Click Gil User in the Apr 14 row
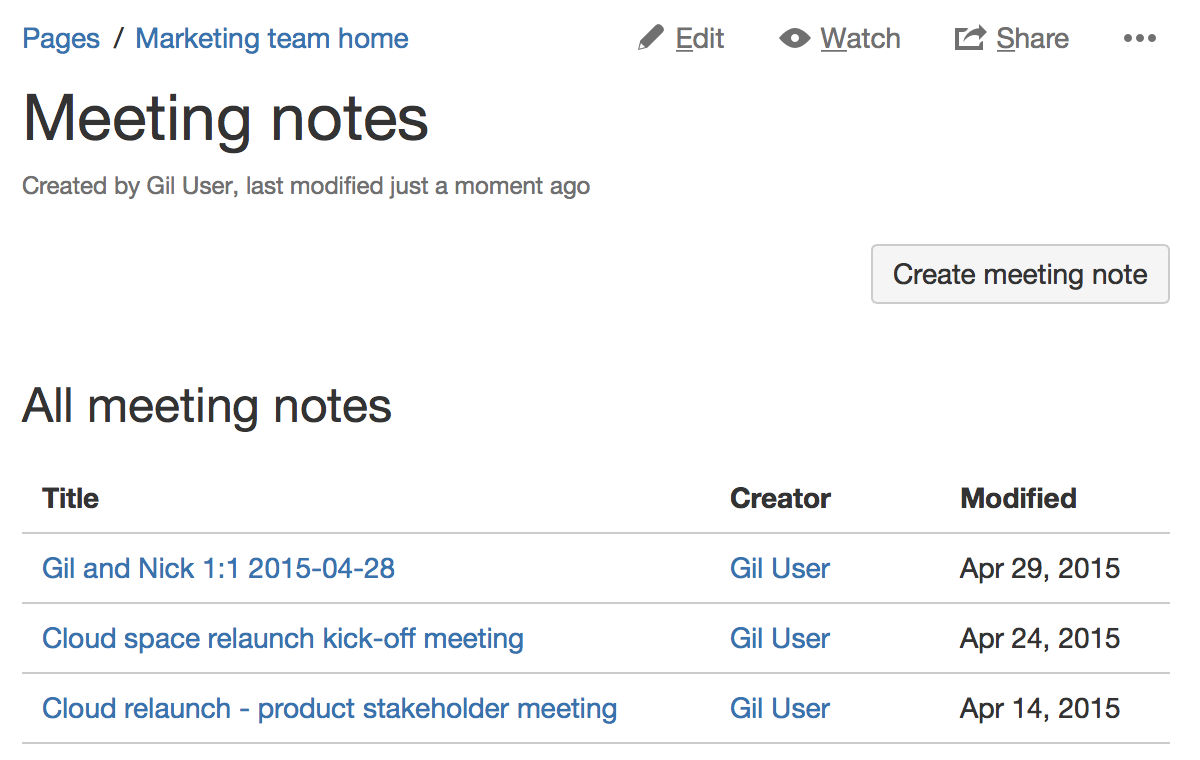The image size is (1200, 760). pos(780,708)
